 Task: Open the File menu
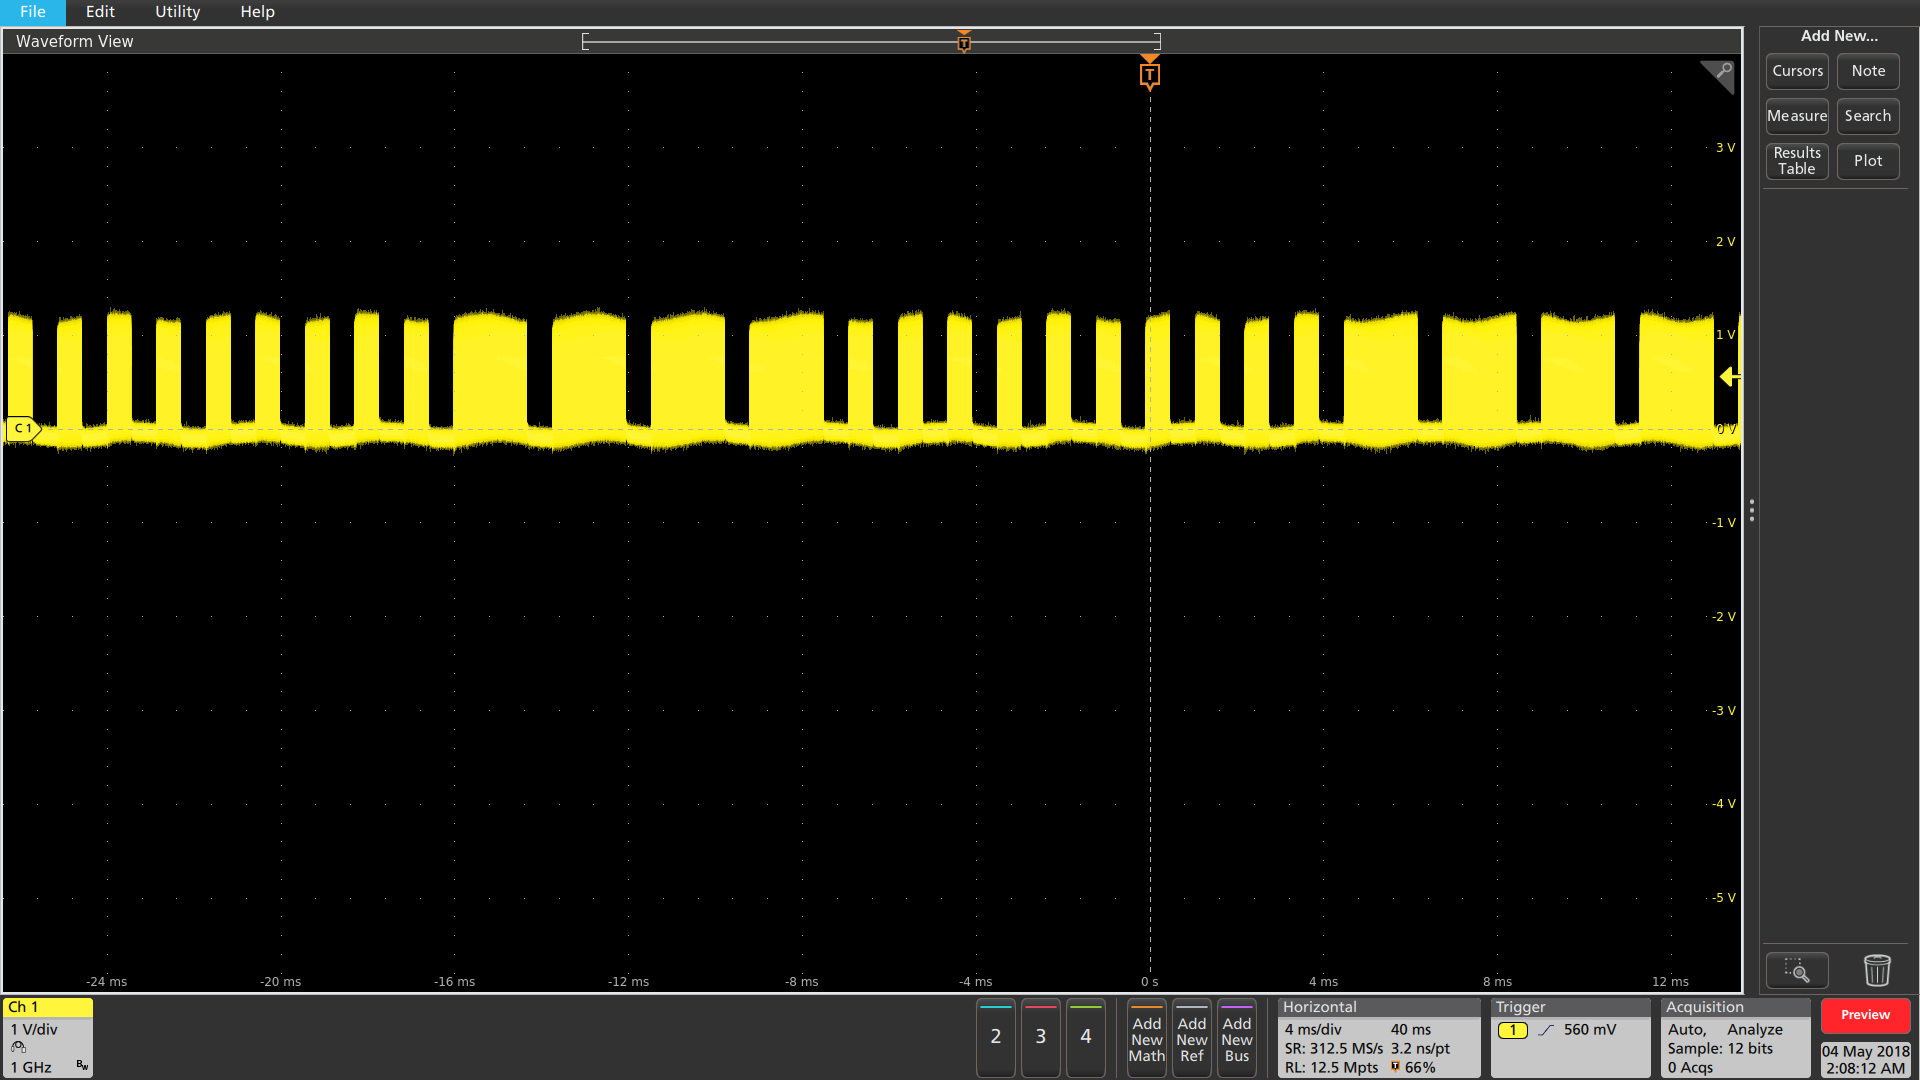pyautogui.click(x=33, y=12)
